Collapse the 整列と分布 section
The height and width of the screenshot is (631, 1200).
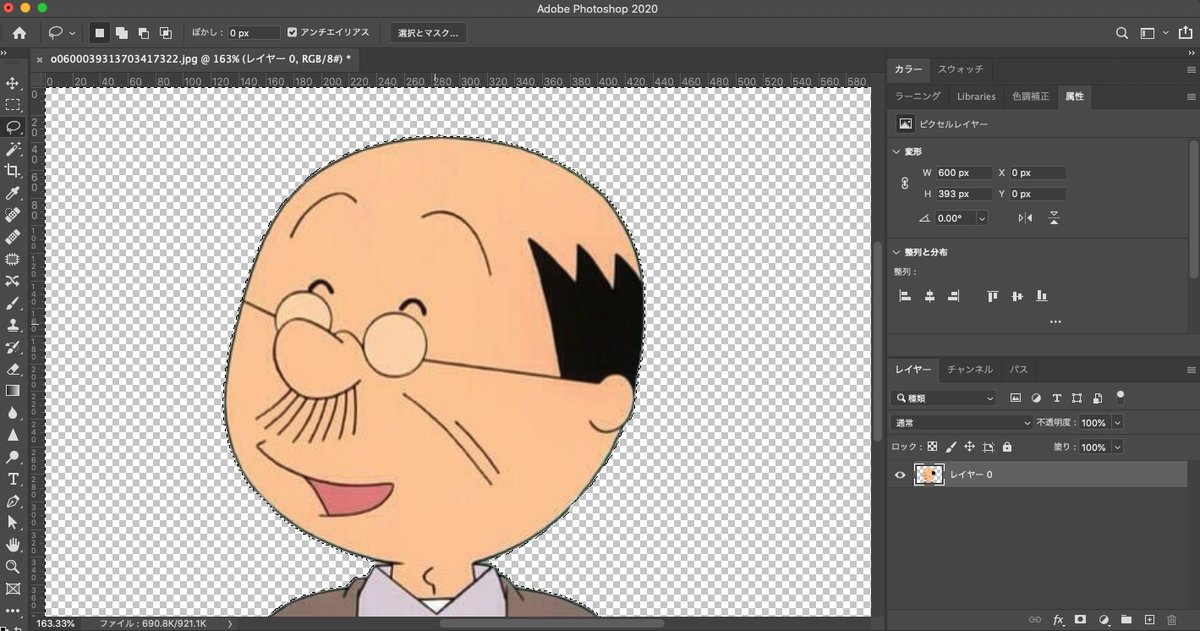pyautogui.click(x=896, y=252)
